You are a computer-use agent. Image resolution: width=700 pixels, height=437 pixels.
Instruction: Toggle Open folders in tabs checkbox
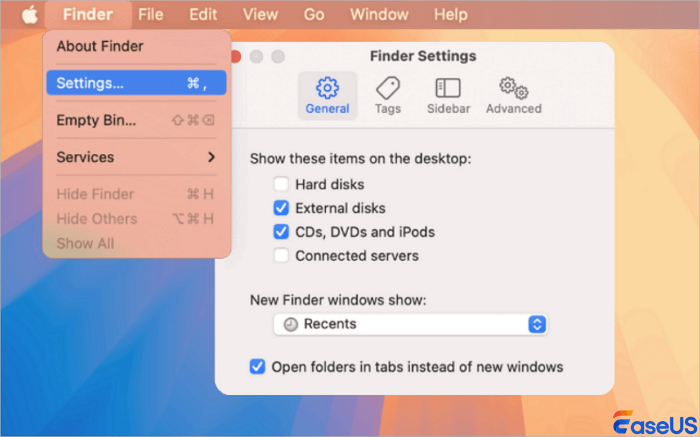257,366
